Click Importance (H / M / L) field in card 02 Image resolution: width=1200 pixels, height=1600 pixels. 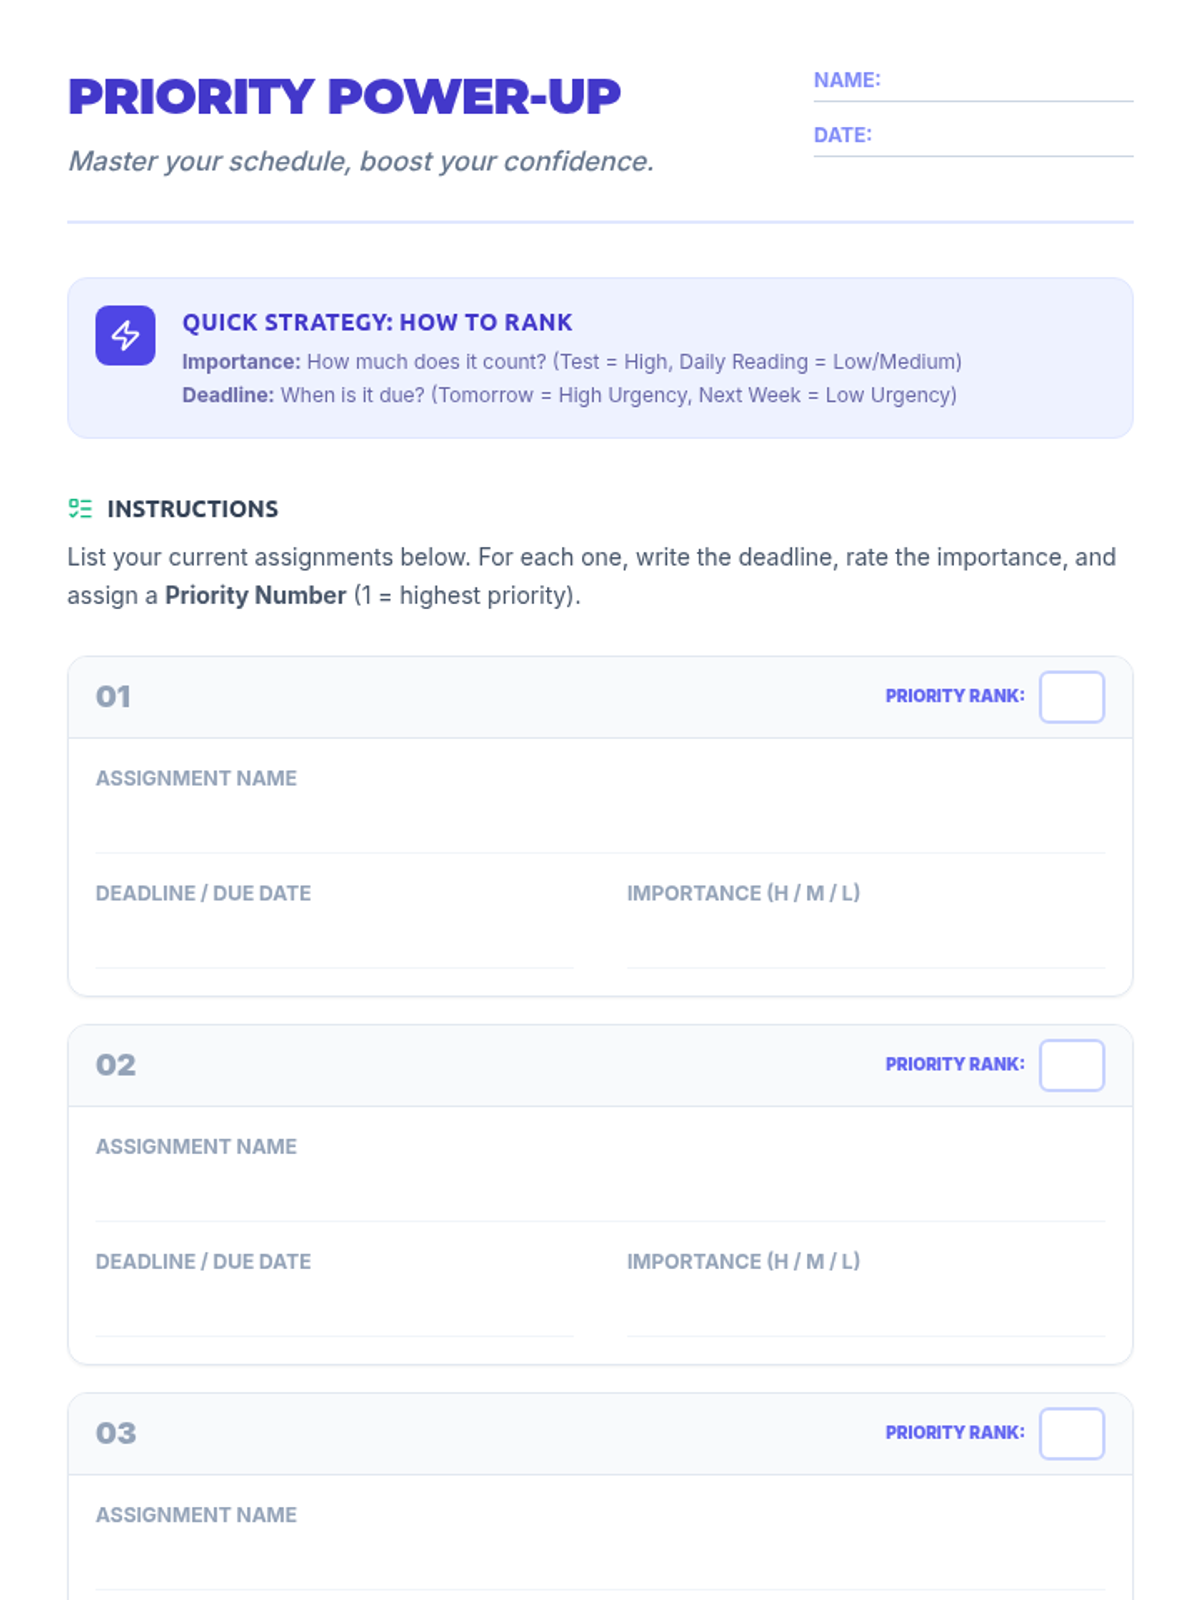pyautogui.click(x=865, y=1310)
